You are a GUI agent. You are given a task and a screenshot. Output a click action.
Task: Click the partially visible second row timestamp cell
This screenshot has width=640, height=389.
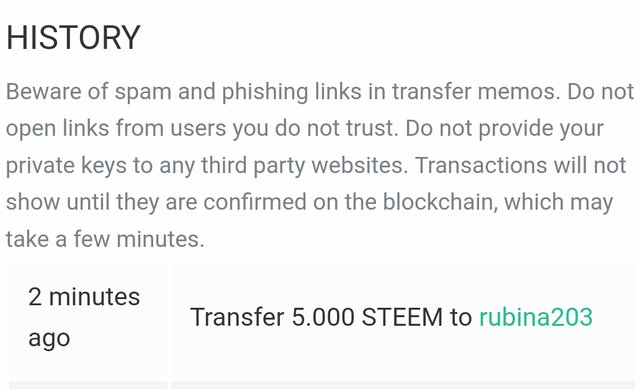pyautogui.click(x=88, y=385)
